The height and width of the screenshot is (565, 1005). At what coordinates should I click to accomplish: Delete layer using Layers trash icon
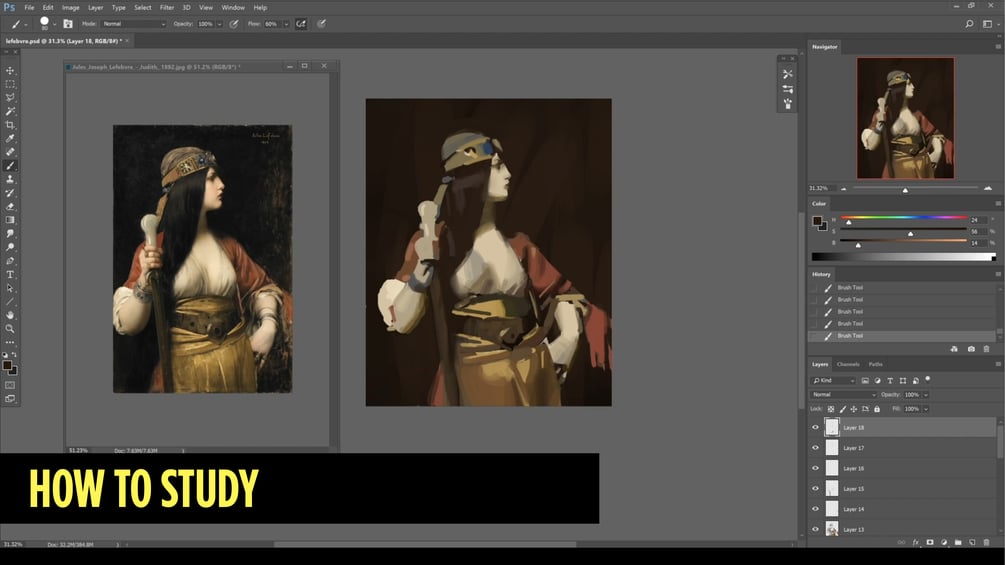coord(986,542)
